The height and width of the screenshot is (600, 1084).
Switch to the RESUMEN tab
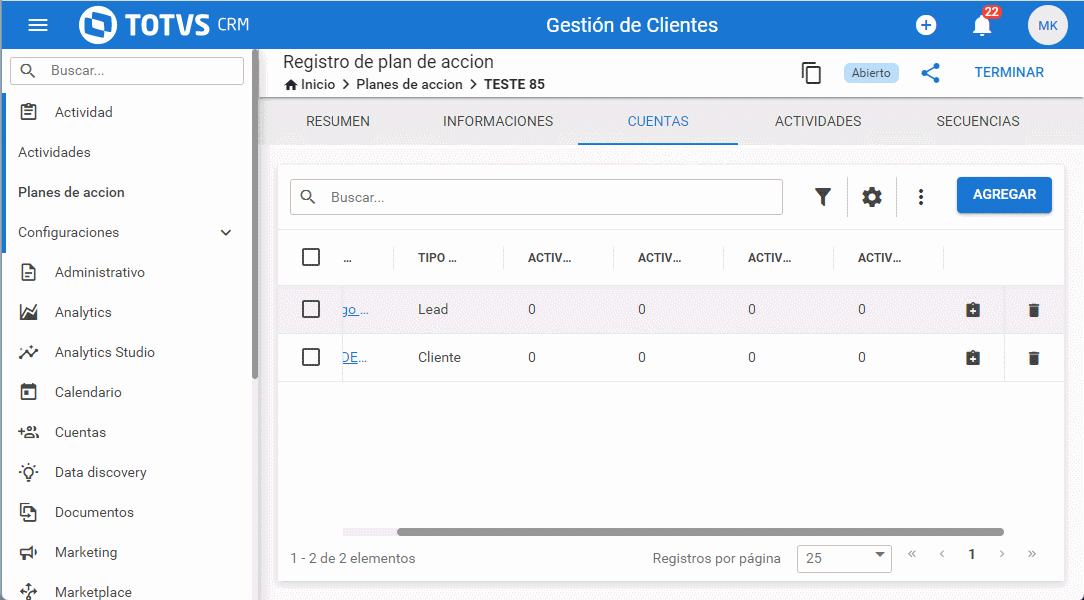click(x=338, y=121)
